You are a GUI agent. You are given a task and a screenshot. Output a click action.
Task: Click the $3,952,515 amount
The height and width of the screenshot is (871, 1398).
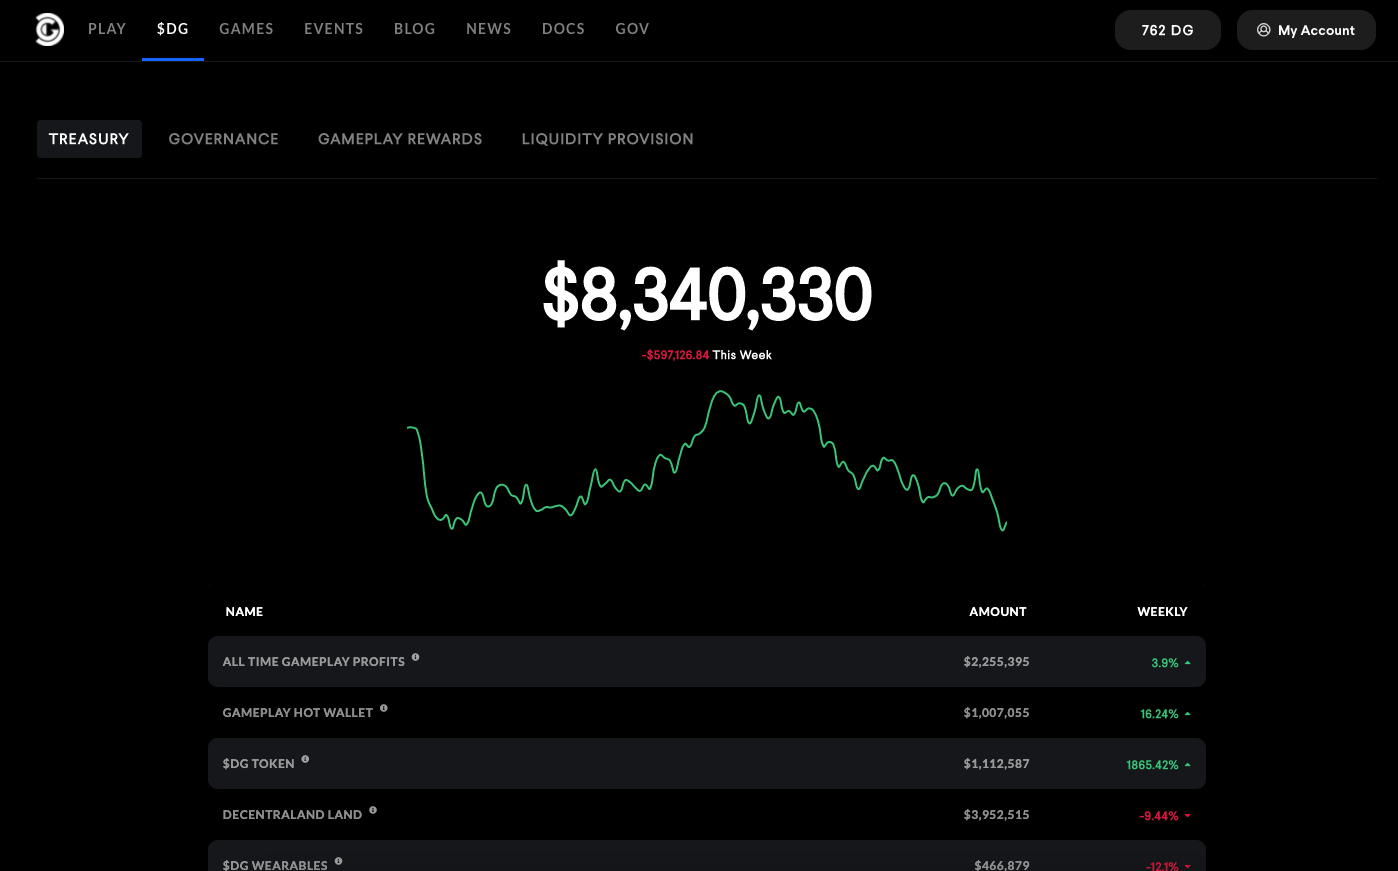pos(996,815)
